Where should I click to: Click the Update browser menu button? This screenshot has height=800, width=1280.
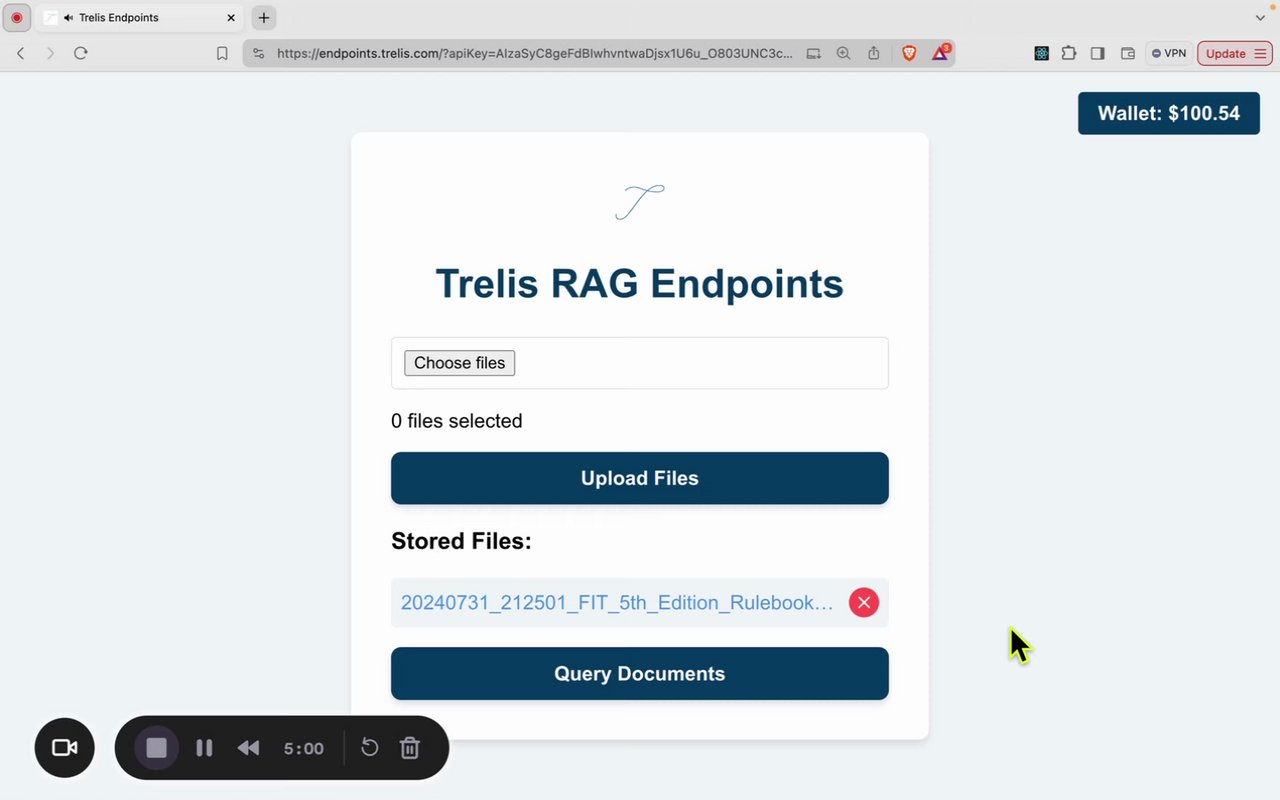1235,53
